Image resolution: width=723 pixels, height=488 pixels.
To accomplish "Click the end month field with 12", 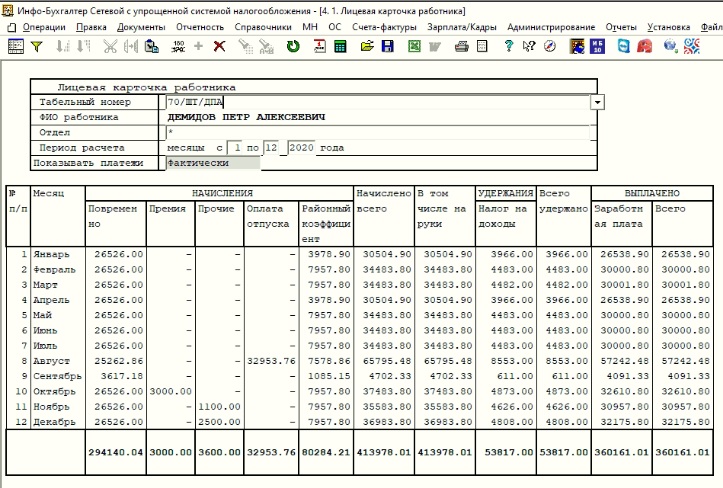I will click(271, 148).
